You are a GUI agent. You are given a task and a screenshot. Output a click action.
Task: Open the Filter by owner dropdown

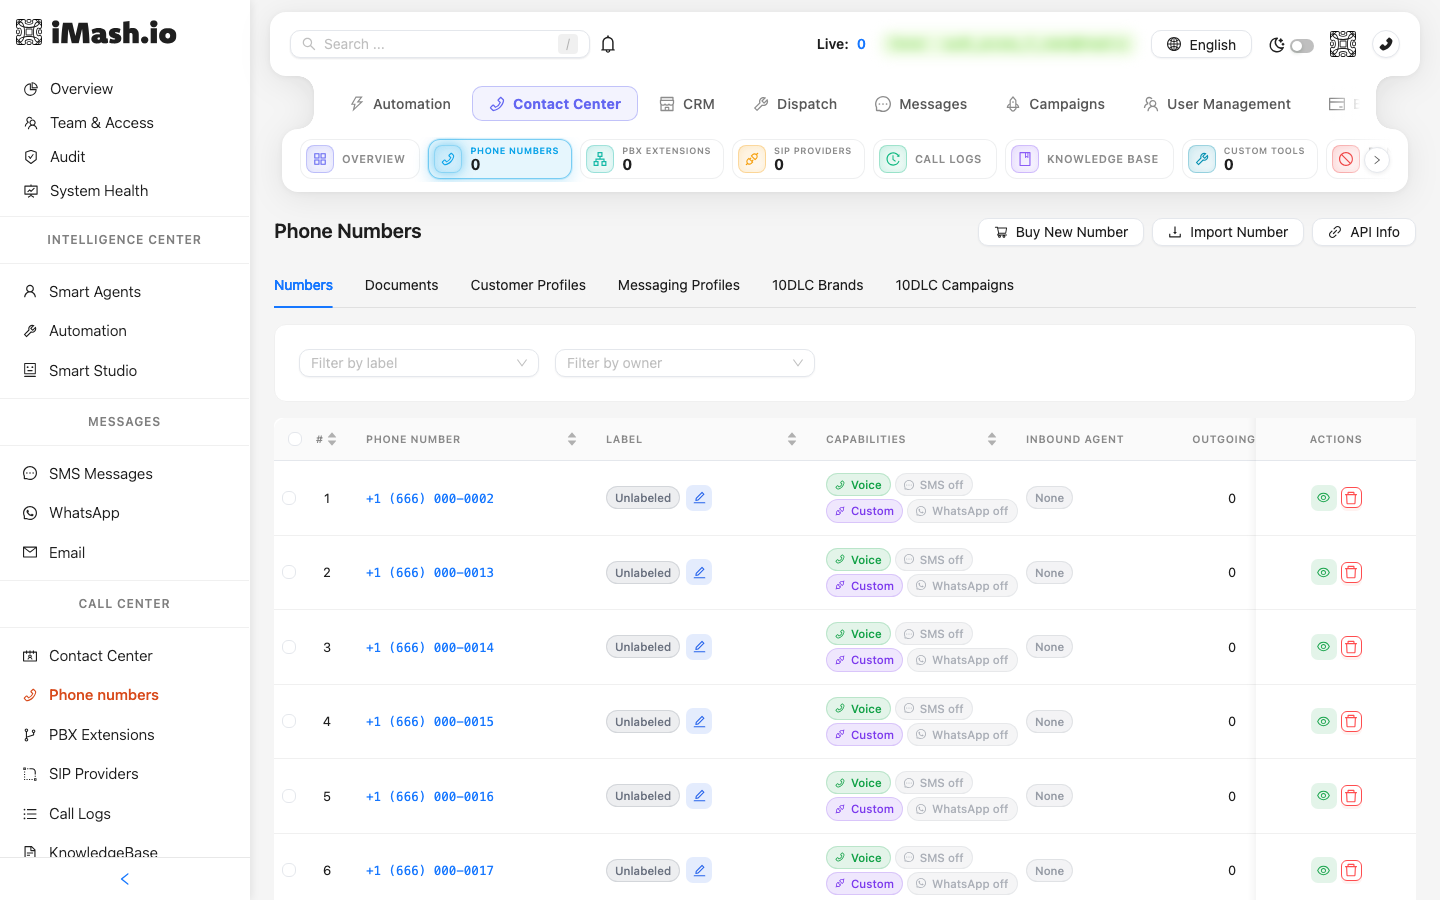[685, 363]
